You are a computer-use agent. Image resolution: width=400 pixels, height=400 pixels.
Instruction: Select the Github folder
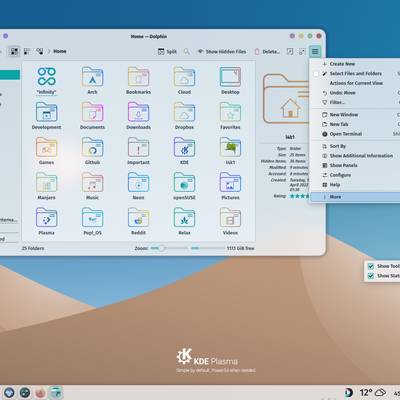tap(92, 151)
